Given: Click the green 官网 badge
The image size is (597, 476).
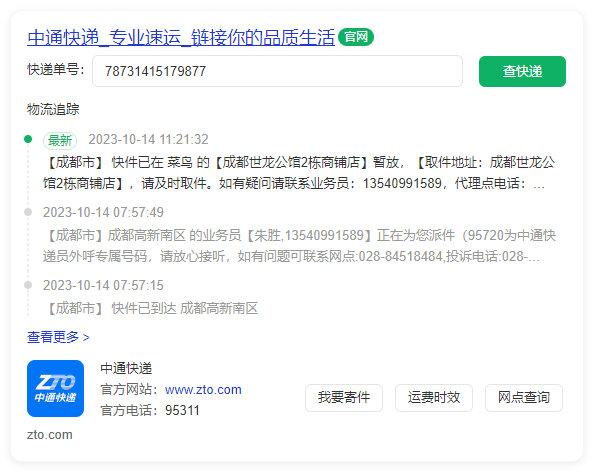Looking at the screenshot, I should [356, 37].
